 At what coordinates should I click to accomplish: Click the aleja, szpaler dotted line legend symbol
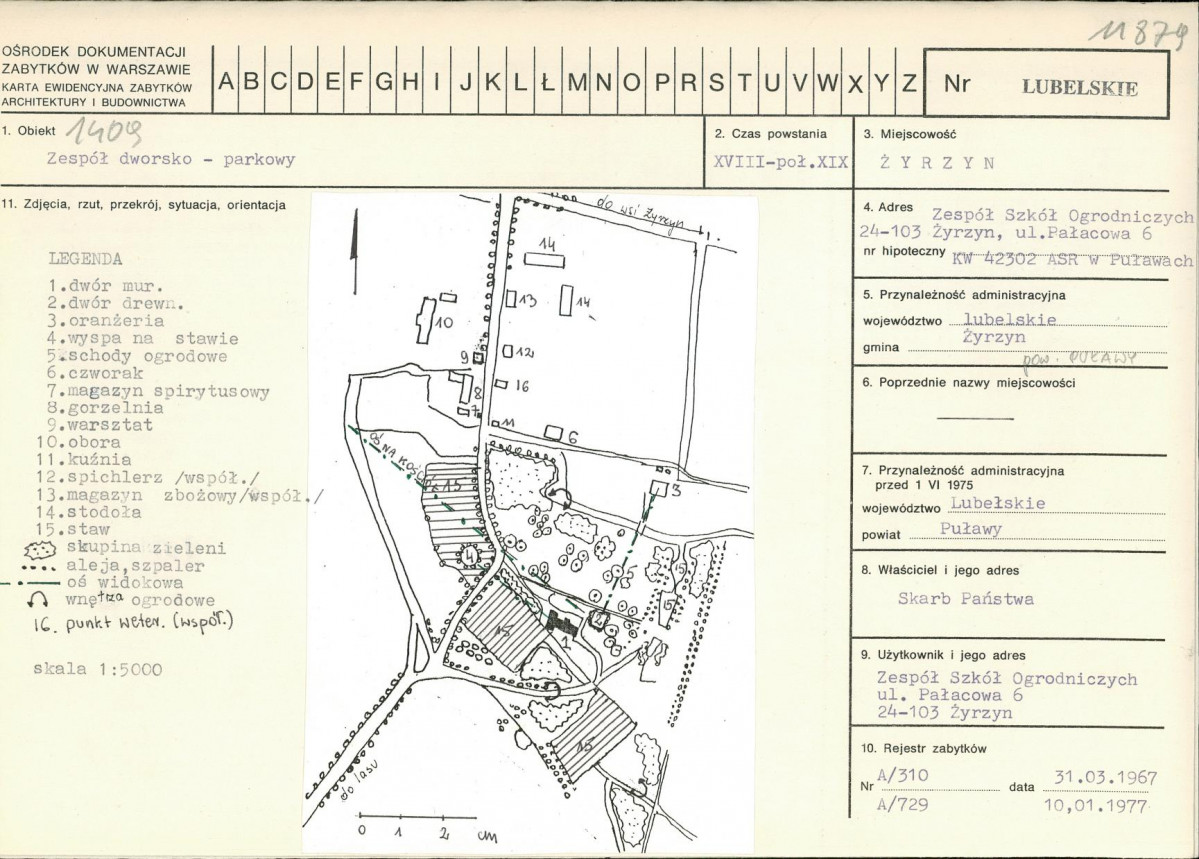38,568
